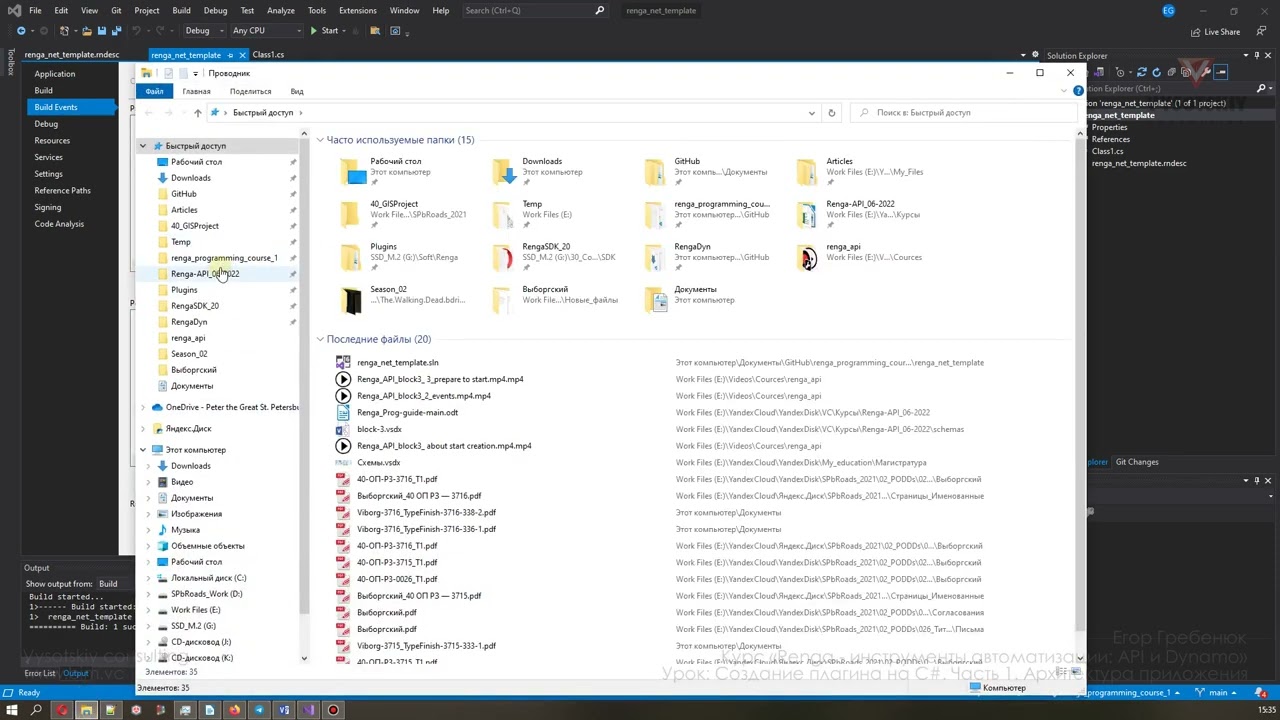Click the Explorer refresh button next to address bar
This screenshot has height=720, width=1280.
coord(831,113)
